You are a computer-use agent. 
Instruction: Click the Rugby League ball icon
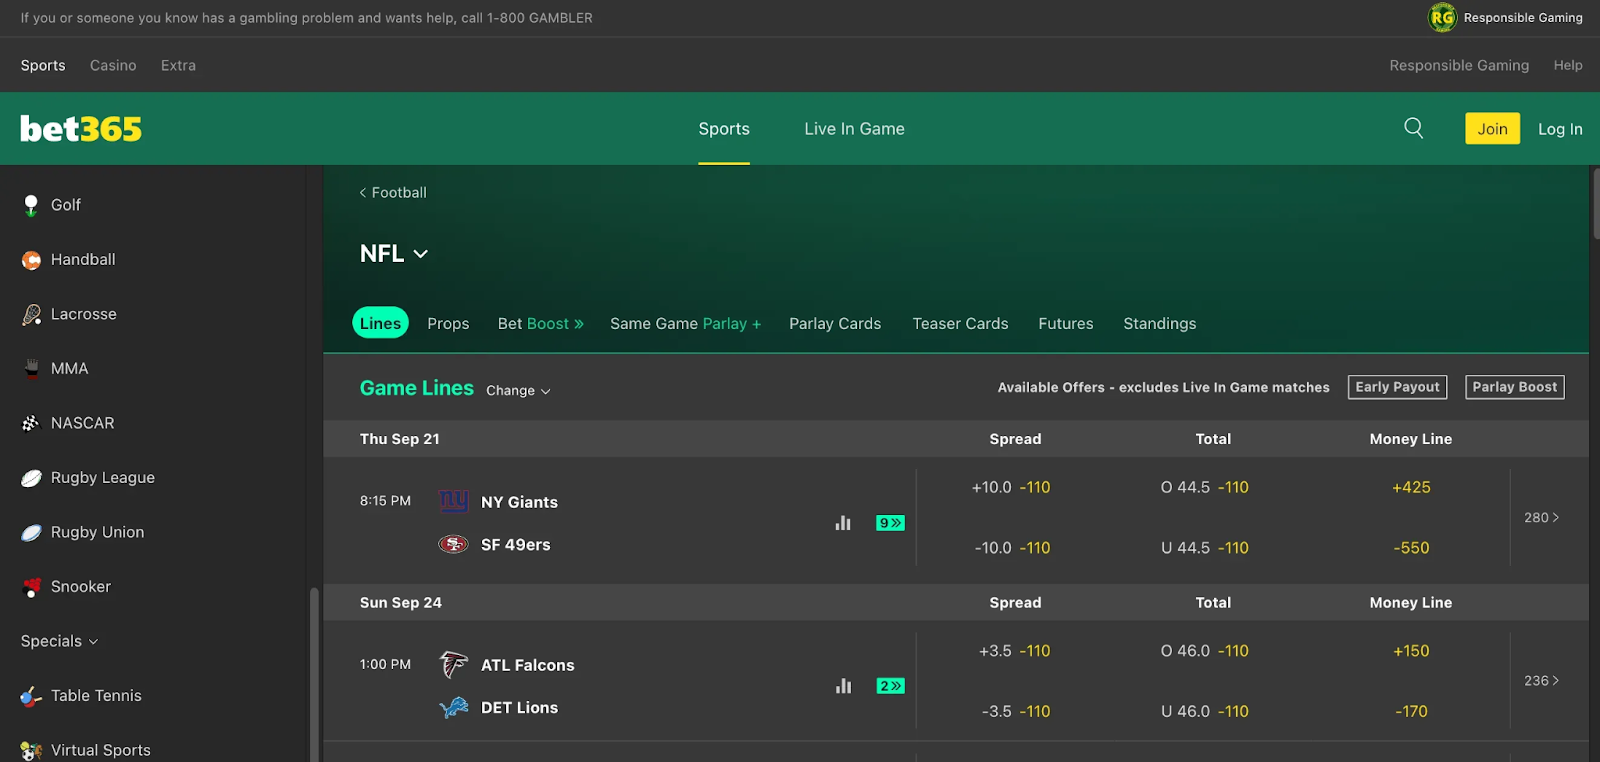31,478
